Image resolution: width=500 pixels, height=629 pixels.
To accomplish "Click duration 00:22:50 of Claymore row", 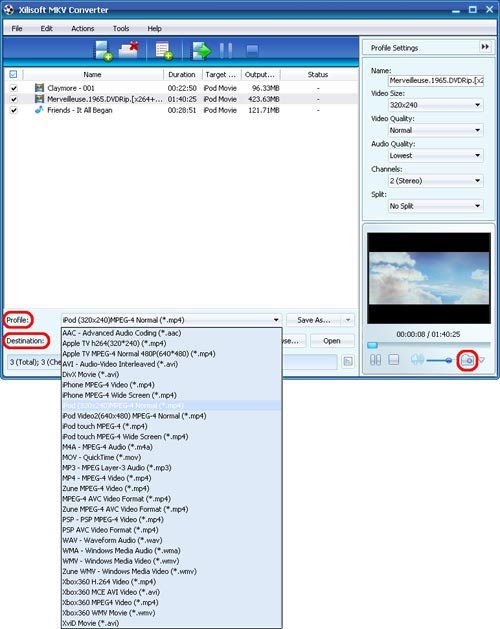I will (182, 88).
